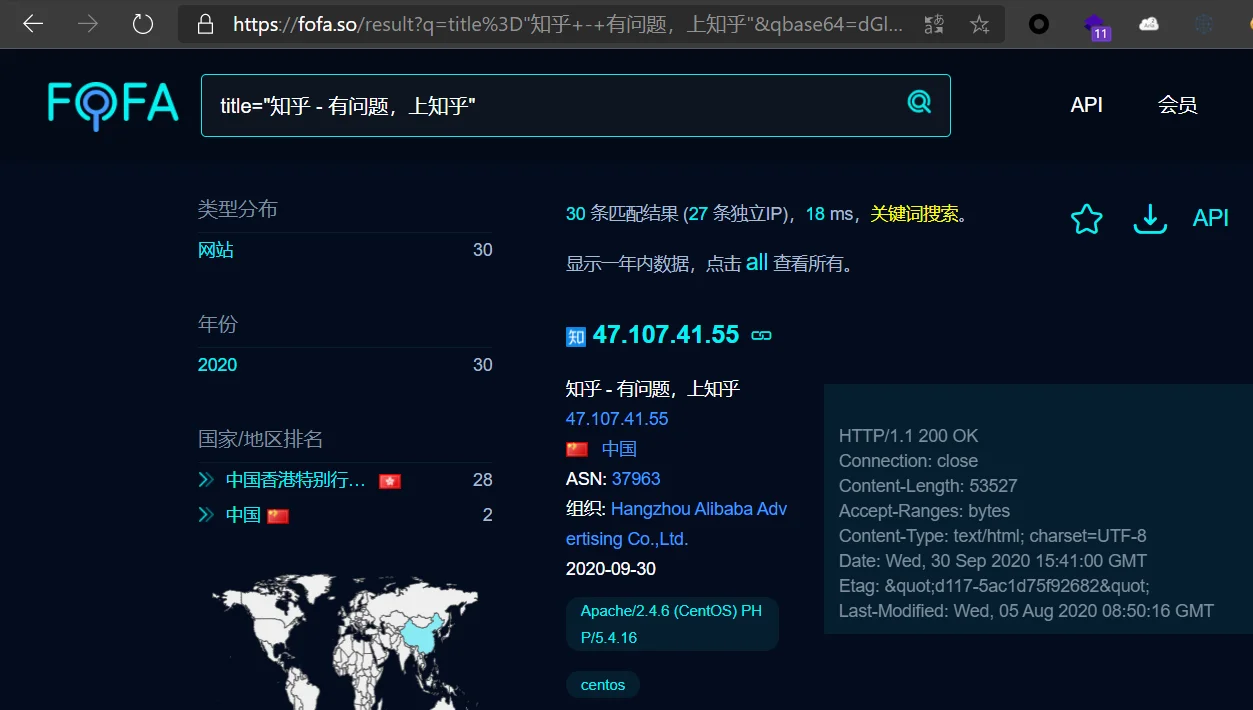Viewport: 1253px width, 710px height.
Task: Click the HTTP/1.1 200 OK line
Action: tap(909, 436)
